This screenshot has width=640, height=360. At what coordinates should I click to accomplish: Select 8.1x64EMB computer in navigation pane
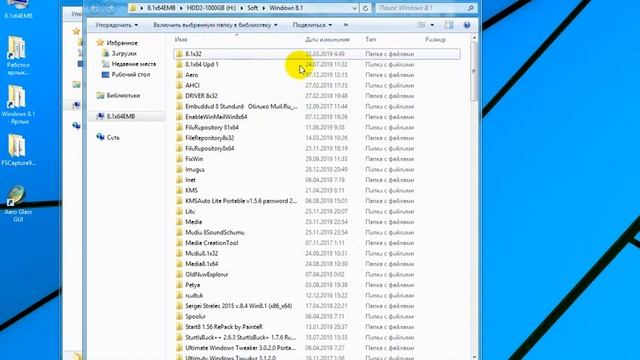[x=121, y=116]
